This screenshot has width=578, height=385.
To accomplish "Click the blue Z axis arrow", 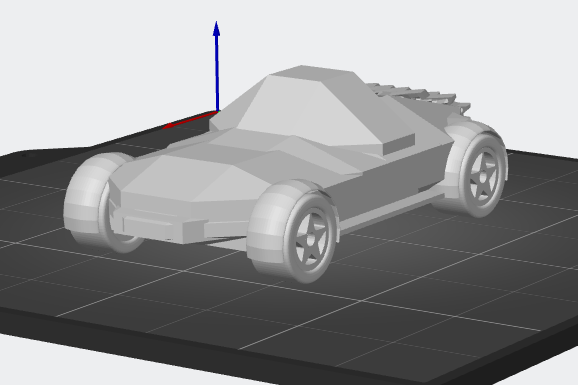I will (217, 66).
